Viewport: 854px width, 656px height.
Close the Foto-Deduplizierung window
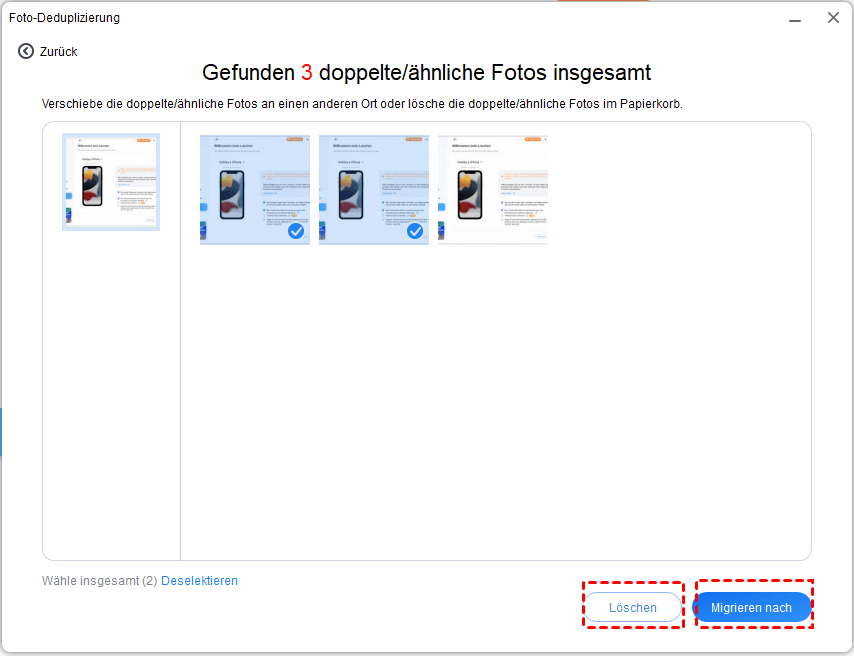[832, 18]
